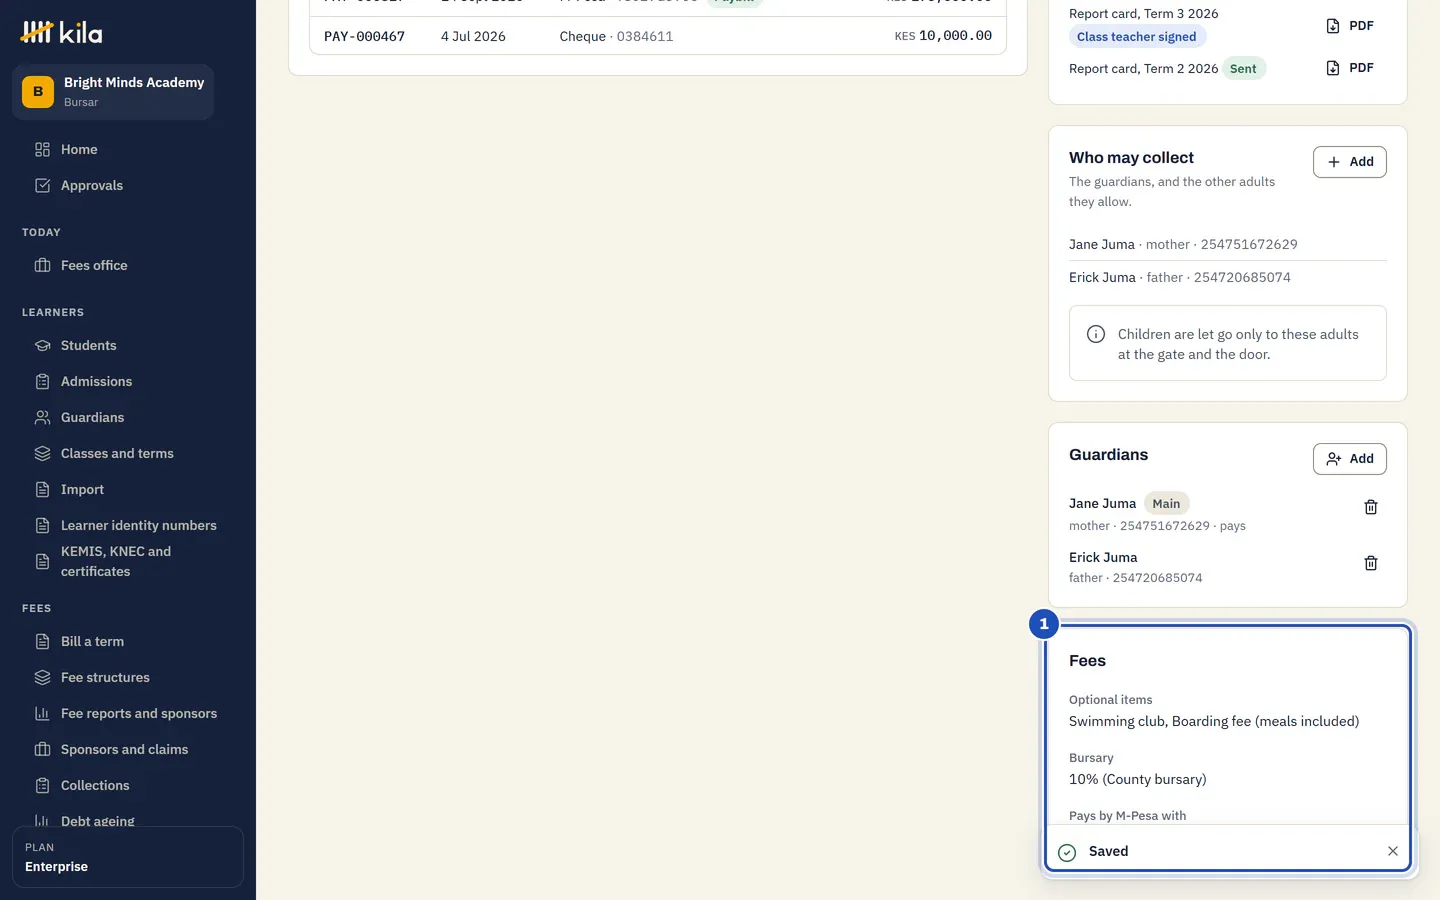Click the Fee reports and sponsors chart icon
The width and height of the screenshot is (1440, 900).
click(x=42, y=713)
